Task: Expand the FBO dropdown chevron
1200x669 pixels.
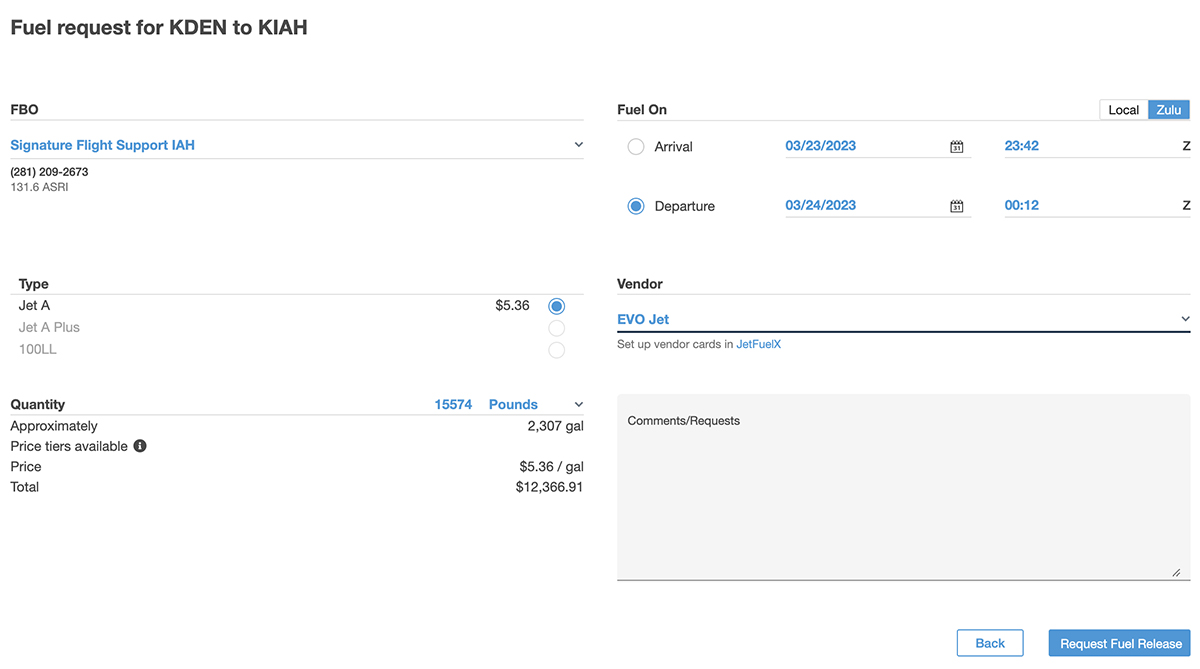Action: coord(578,145)
